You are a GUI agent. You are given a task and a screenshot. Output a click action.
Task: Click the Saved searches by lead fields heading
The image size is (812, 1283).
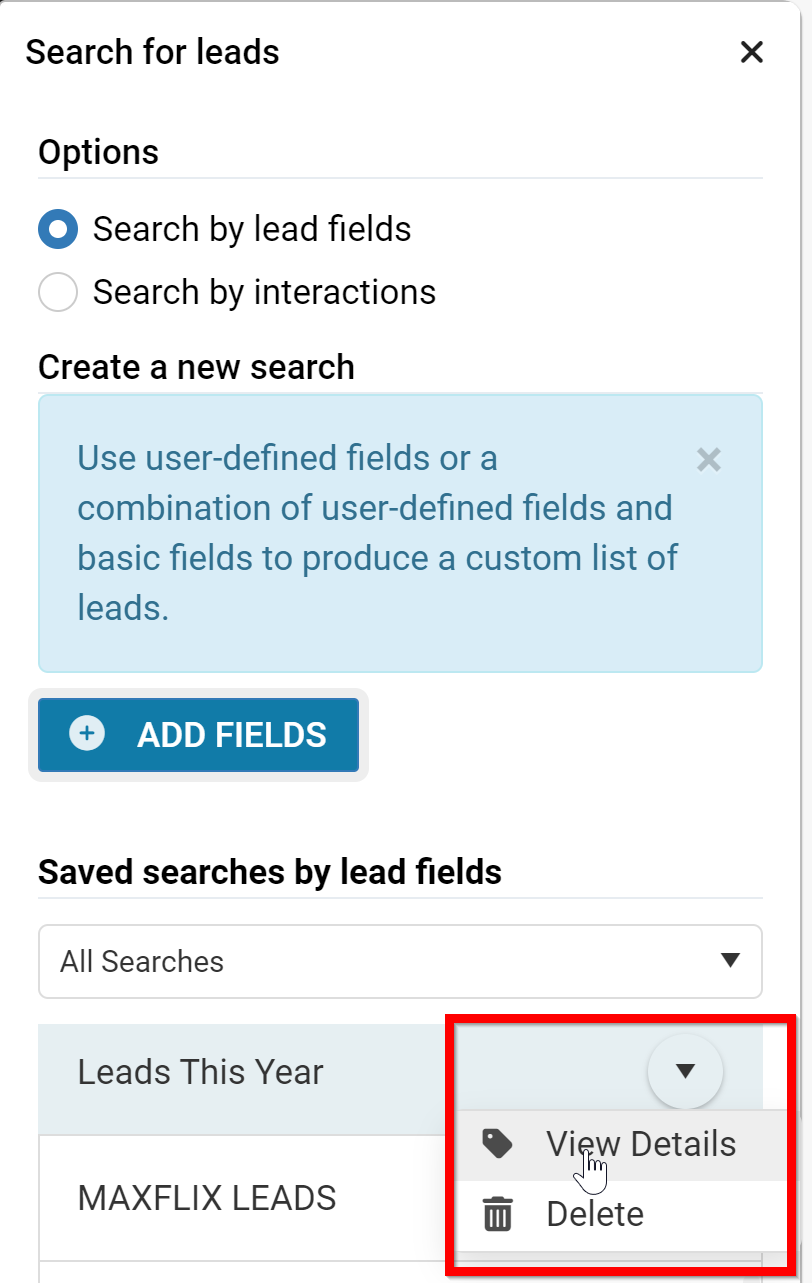point(269,871)
